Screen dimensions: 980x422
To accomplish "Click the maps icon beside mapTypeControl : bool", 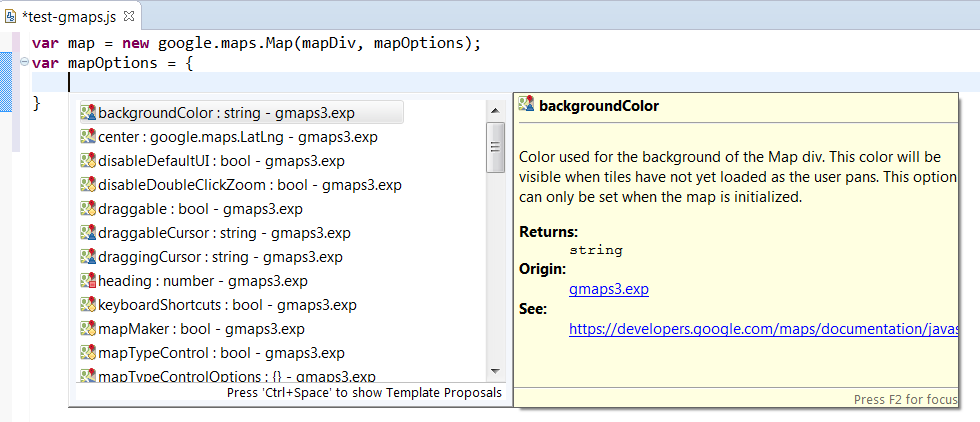I will 88,353.
